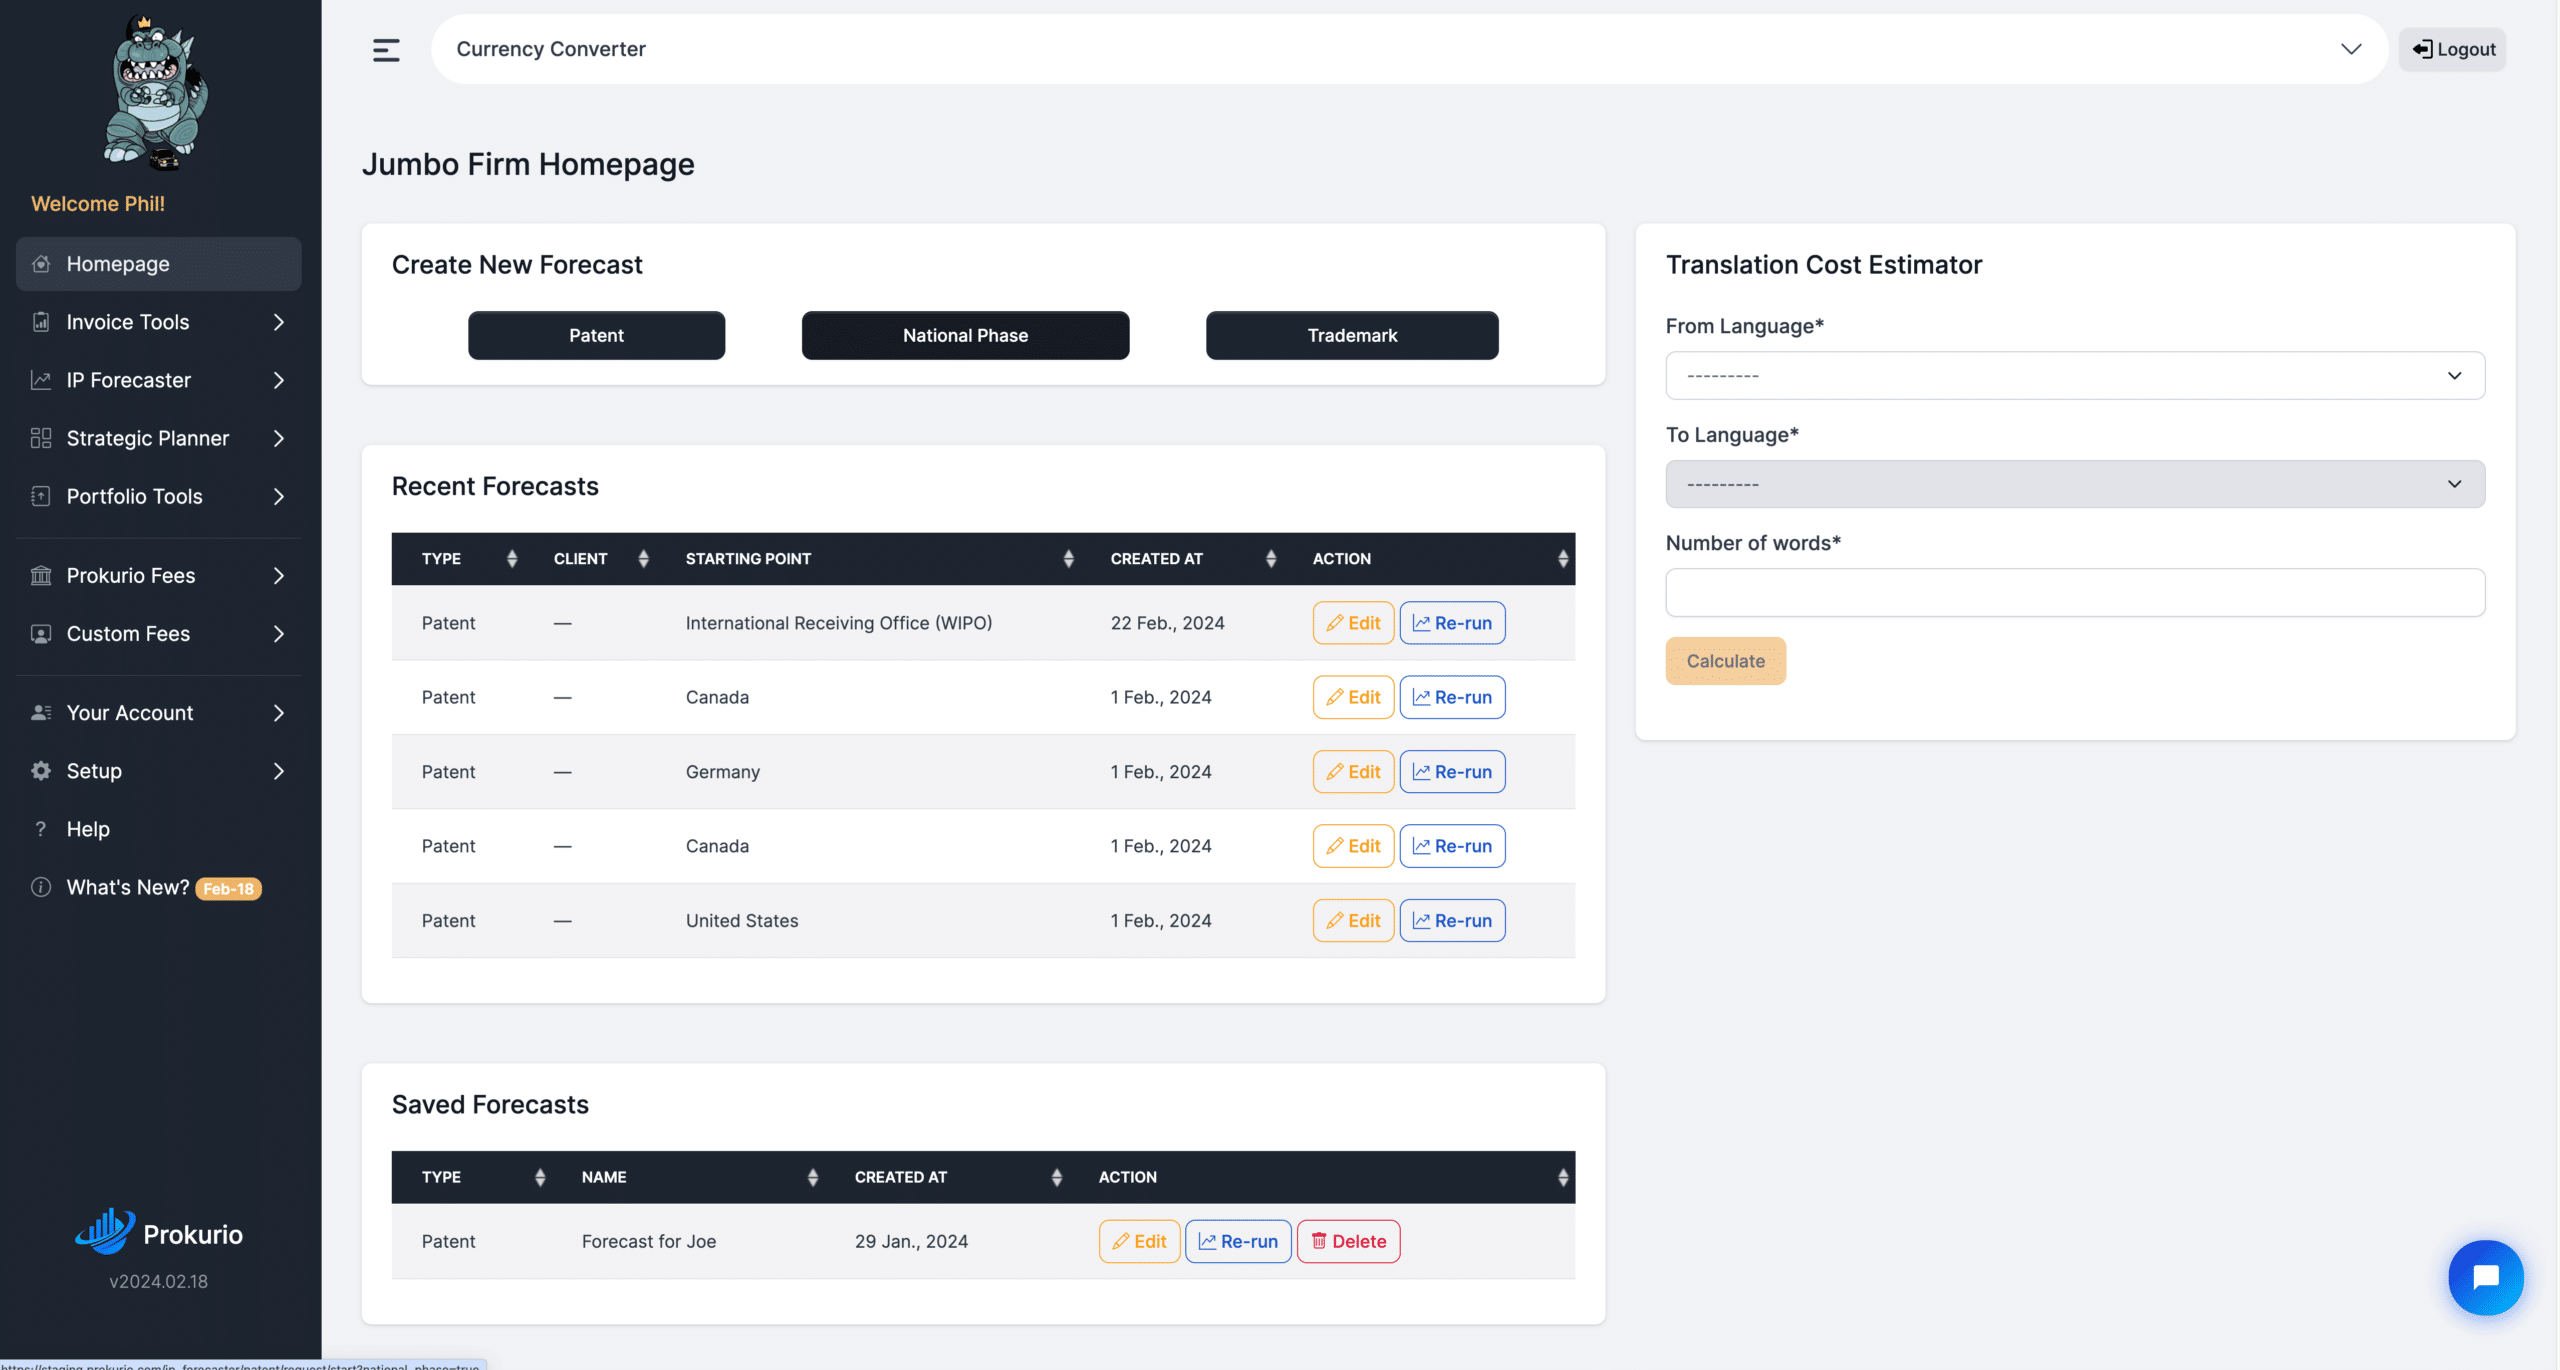2560x1370 pixels.
Task: Toggle the sidebar hamburger menu icon
Action: tap(386, 50)
